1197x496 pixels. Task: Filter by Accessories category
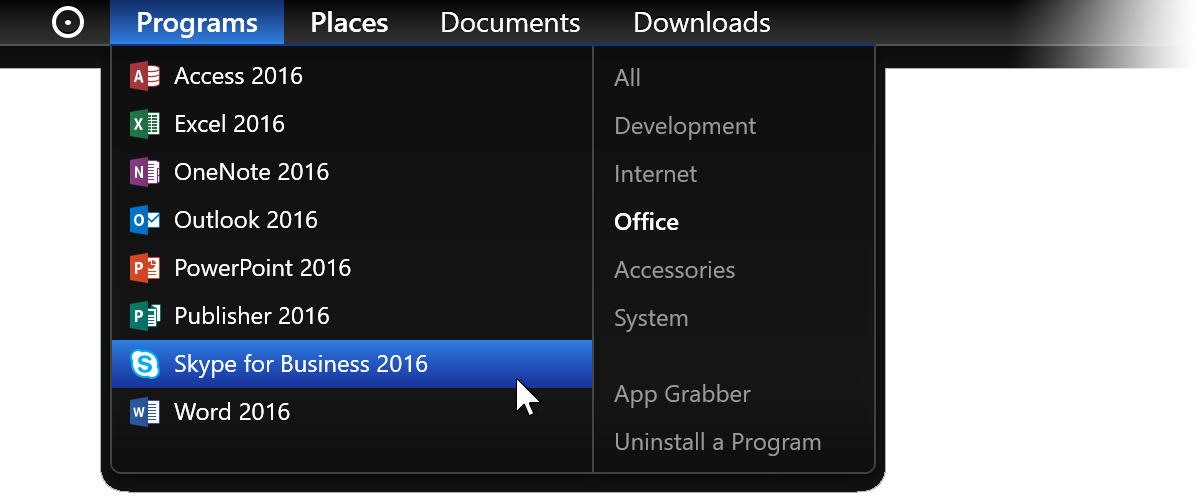click(x=675, y=270)
